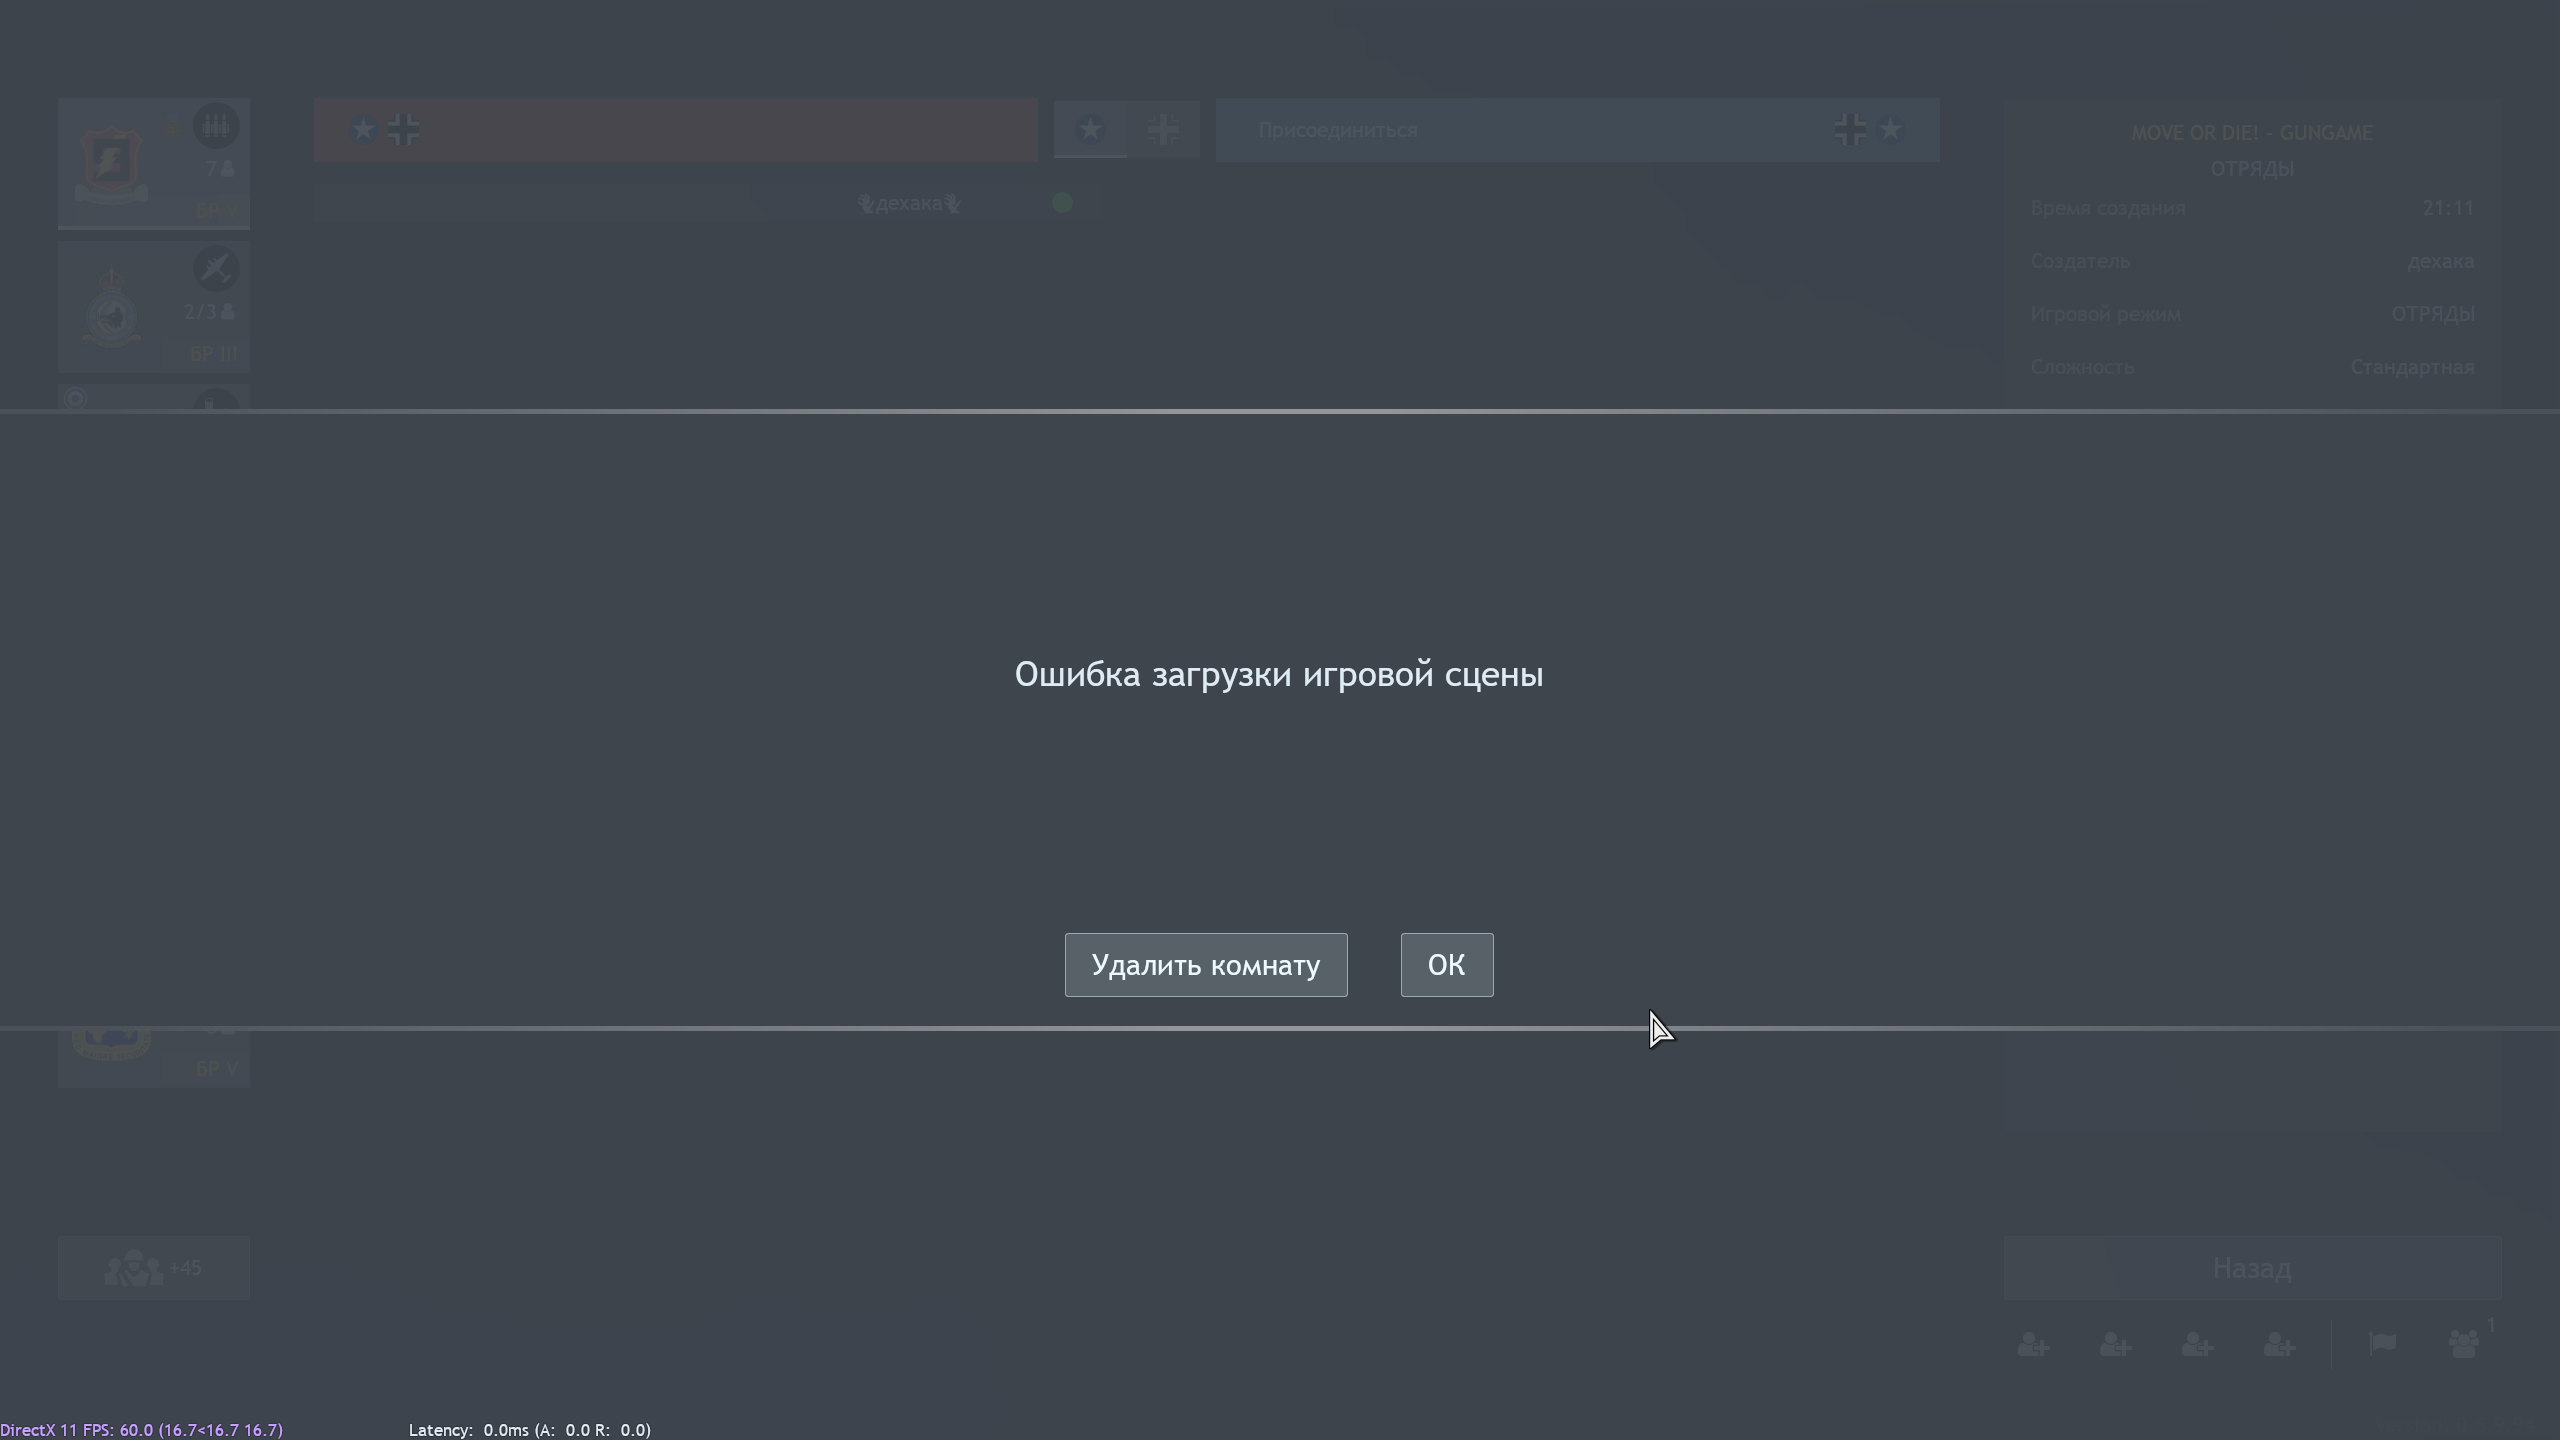Screen dimensions: 2560x1440
Task: Click the green ready status dot
Action: 1062,203
